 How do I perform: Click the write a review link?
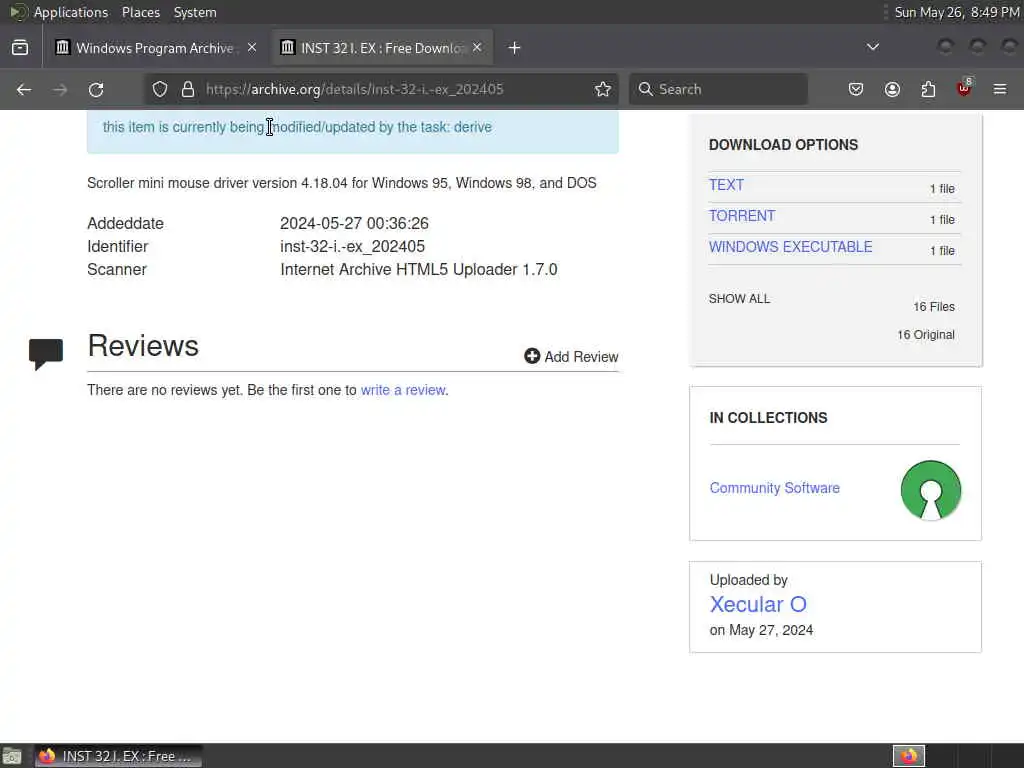[403, 390]
